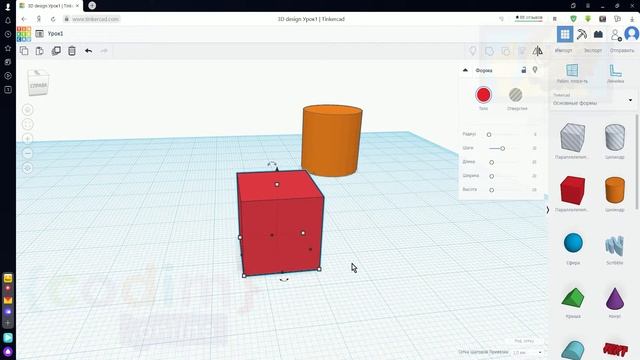Pick the green roof shape
640x360 pixels.
pyautogui.click(x=573, y=297)
